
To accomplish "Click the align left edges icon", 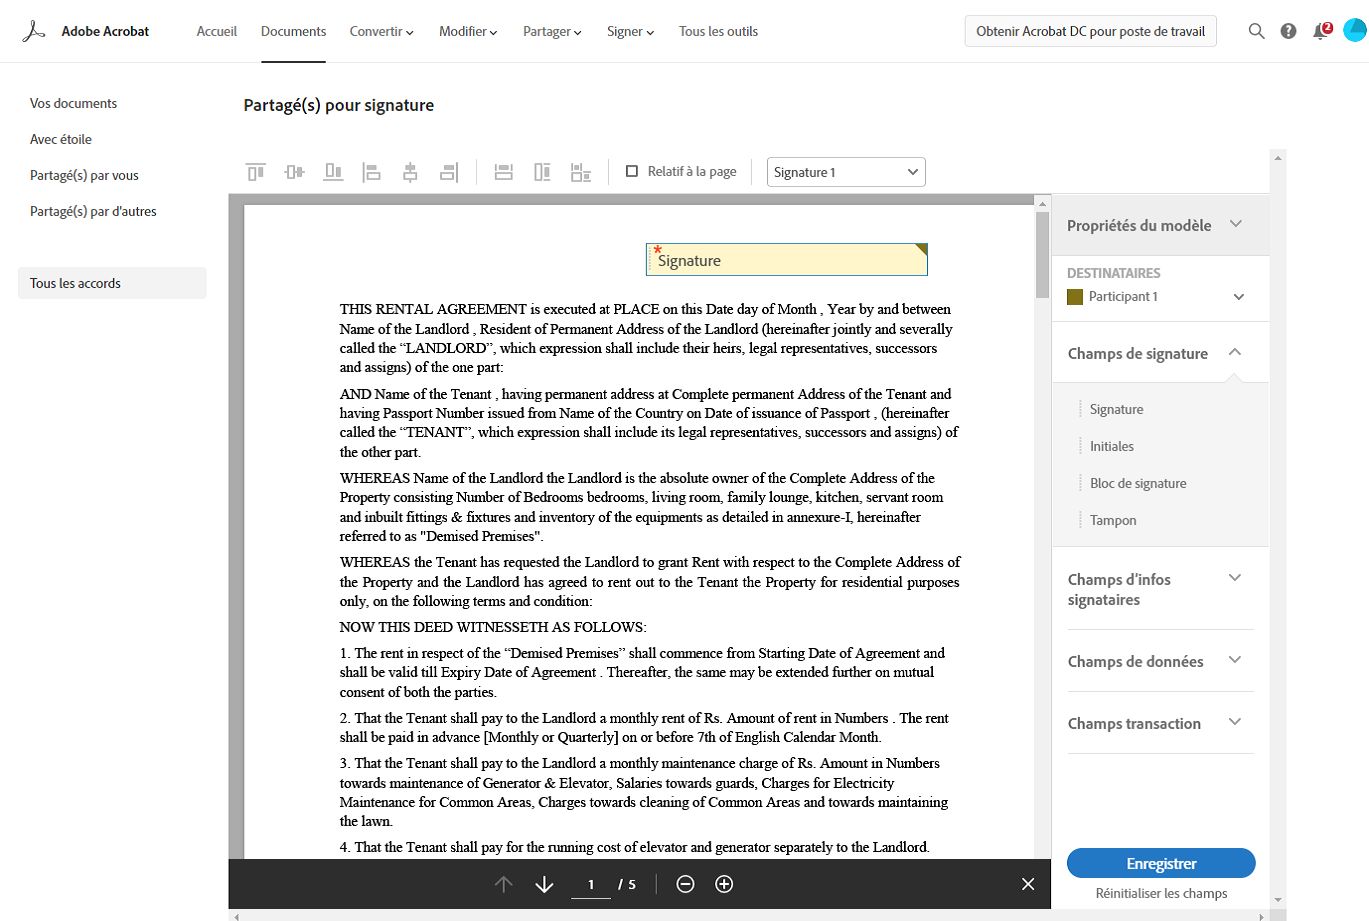I will tap(372, 172).
